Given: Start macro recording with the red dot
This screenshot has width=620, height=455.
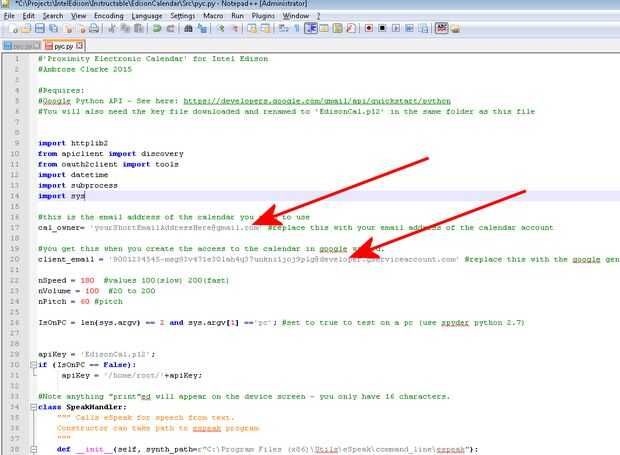Looking at the screenshot, I should click(x=369, y=28).
